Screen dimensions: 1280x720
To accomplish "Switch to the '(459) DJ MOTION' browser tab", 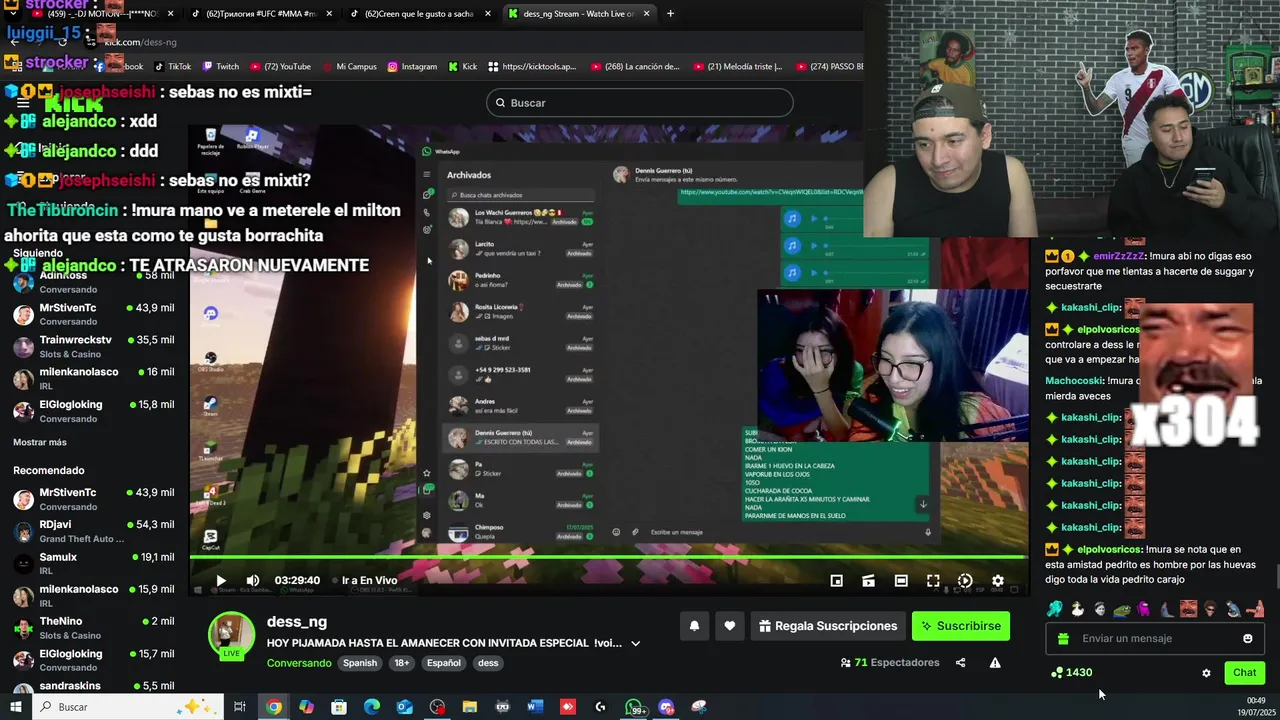I will pos(100,14).
